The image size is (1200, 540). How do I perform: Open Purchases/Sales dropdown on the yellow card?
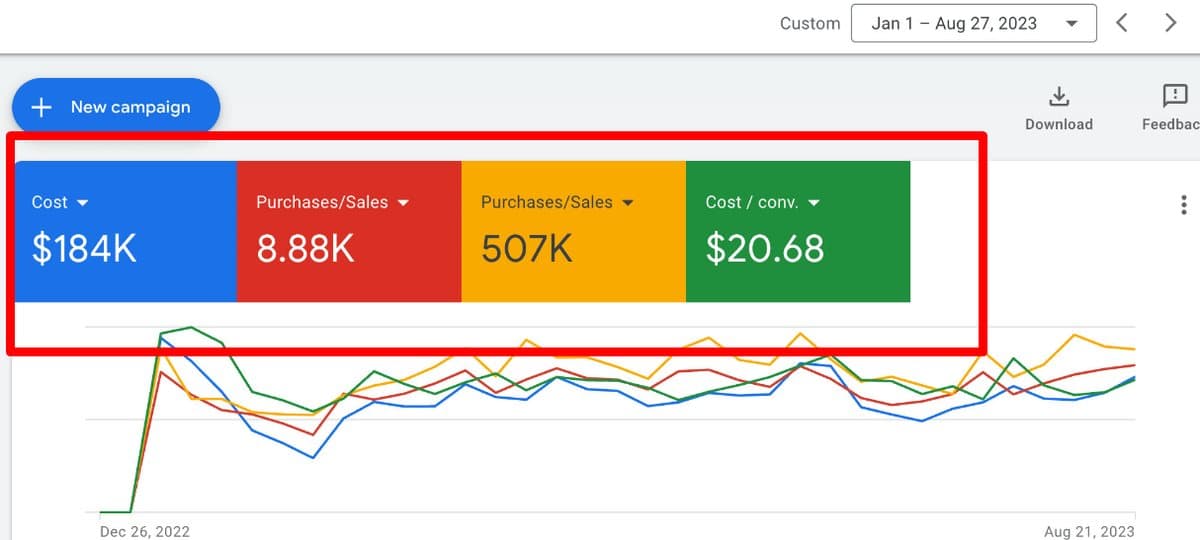(558, 202)
